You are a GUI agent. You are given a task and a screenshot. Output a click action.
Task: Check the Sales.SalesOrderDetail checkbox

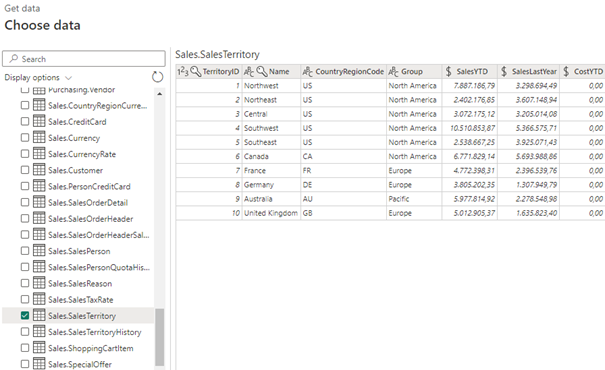(25, 202)
